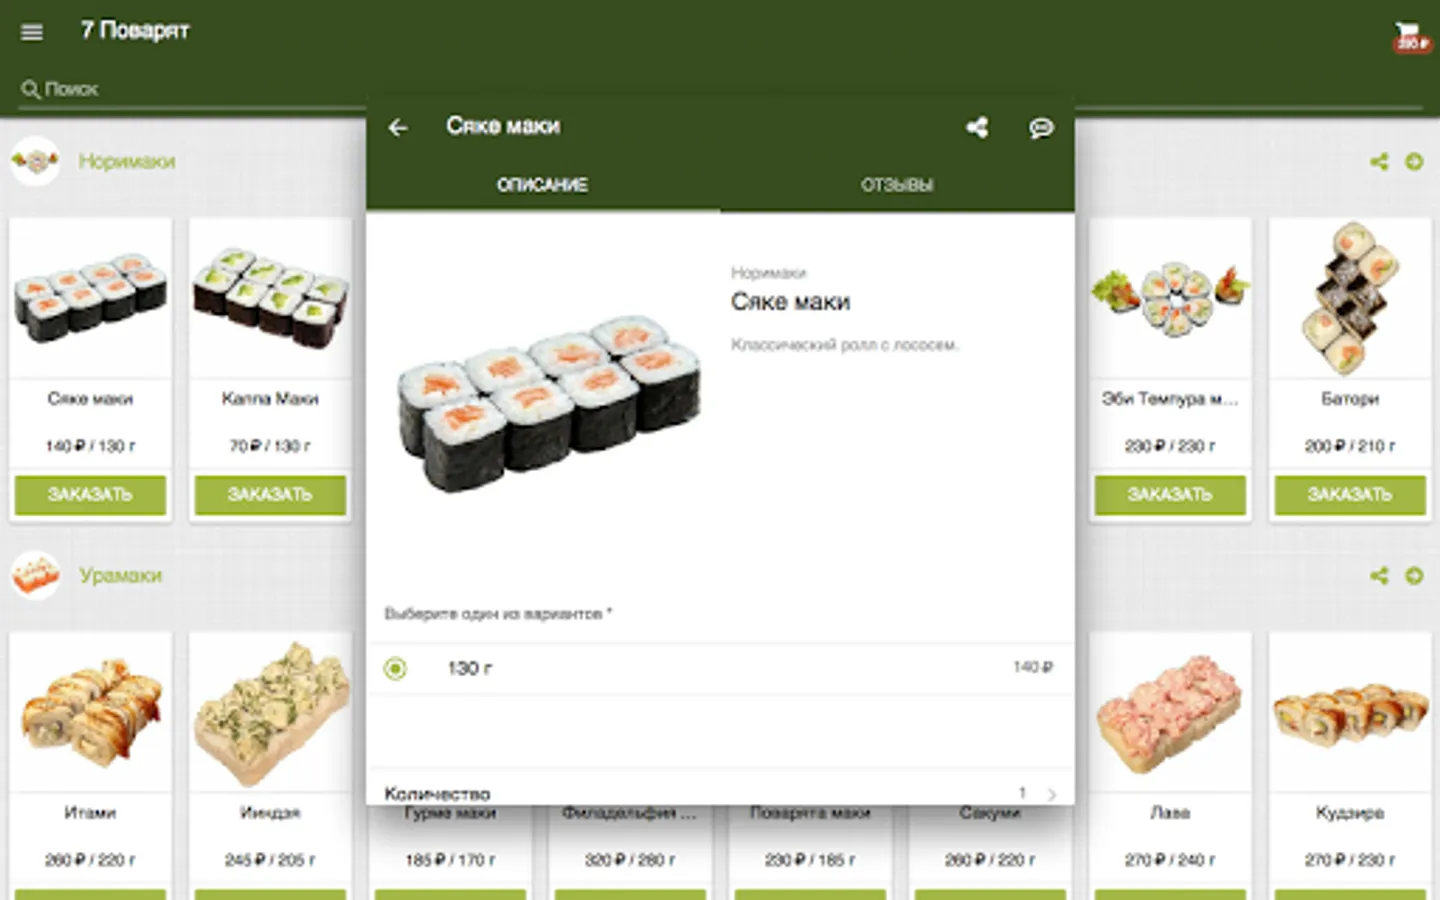Viewport: 1440px width, 900px height.
Task: Go back with the dialog arrow
Action: (x=398, y=127)
